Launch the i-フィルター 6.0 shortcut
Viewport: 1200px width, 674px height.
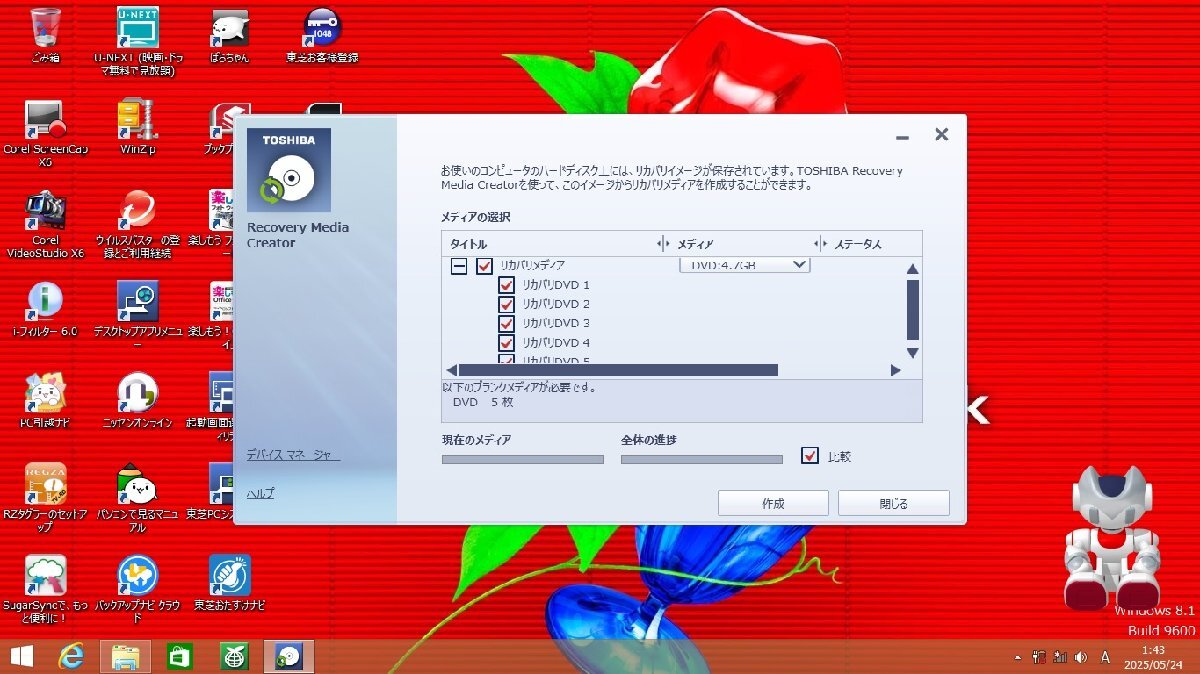[x=45, y=307]
